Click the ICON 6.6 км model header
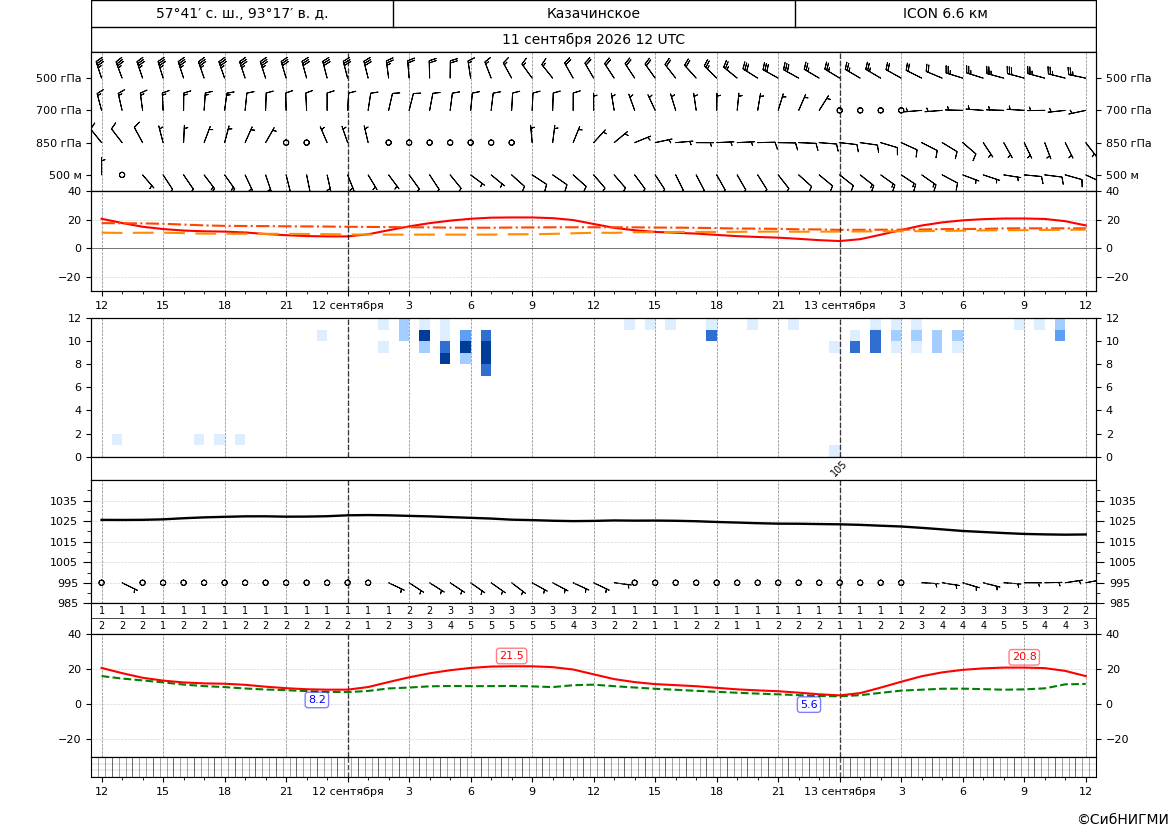 pos(945,13)
